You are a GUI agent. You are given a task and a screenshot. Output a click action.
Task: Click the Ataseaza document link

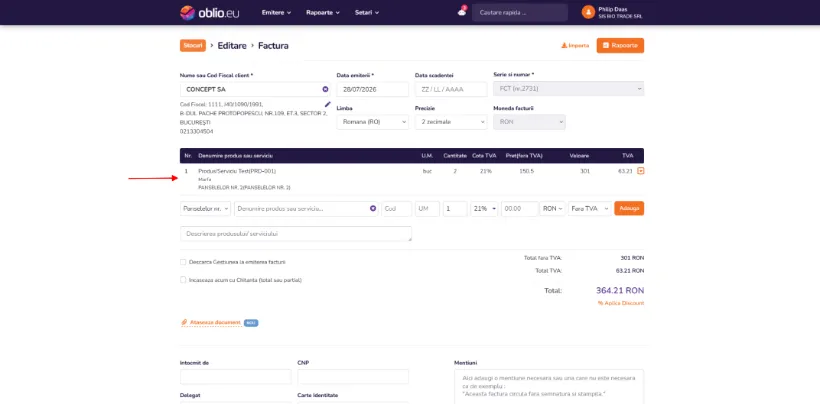click(215, 322)
